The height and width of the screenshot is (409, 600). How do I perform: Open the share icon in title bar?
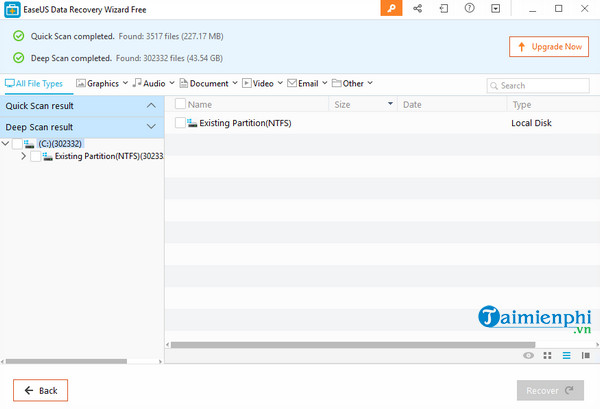pos(417,8)
